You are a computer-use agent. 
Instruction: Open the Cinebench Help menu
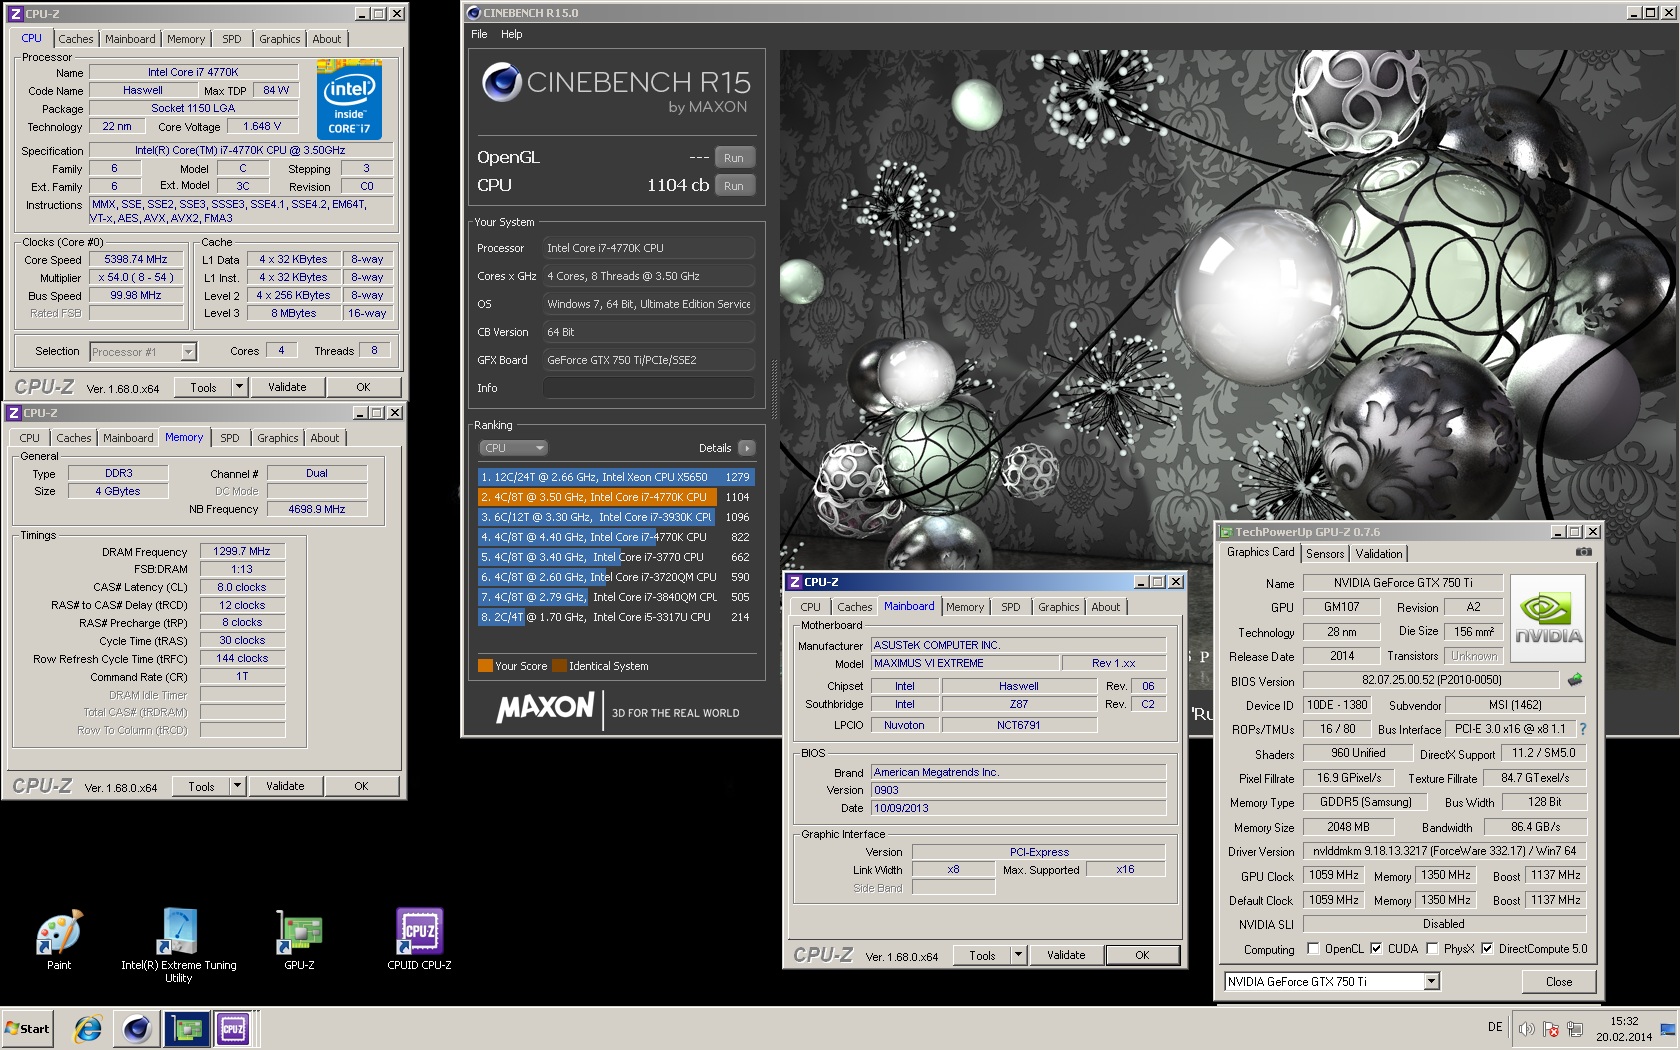[512, 34]
